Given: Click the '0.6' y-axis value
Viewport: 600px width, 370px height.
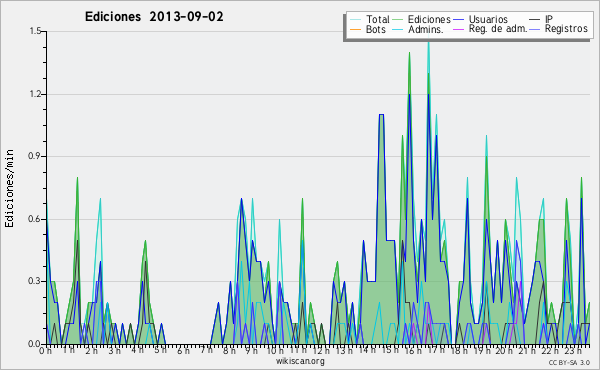Looking at the screenshot, I should pos(35,219).
